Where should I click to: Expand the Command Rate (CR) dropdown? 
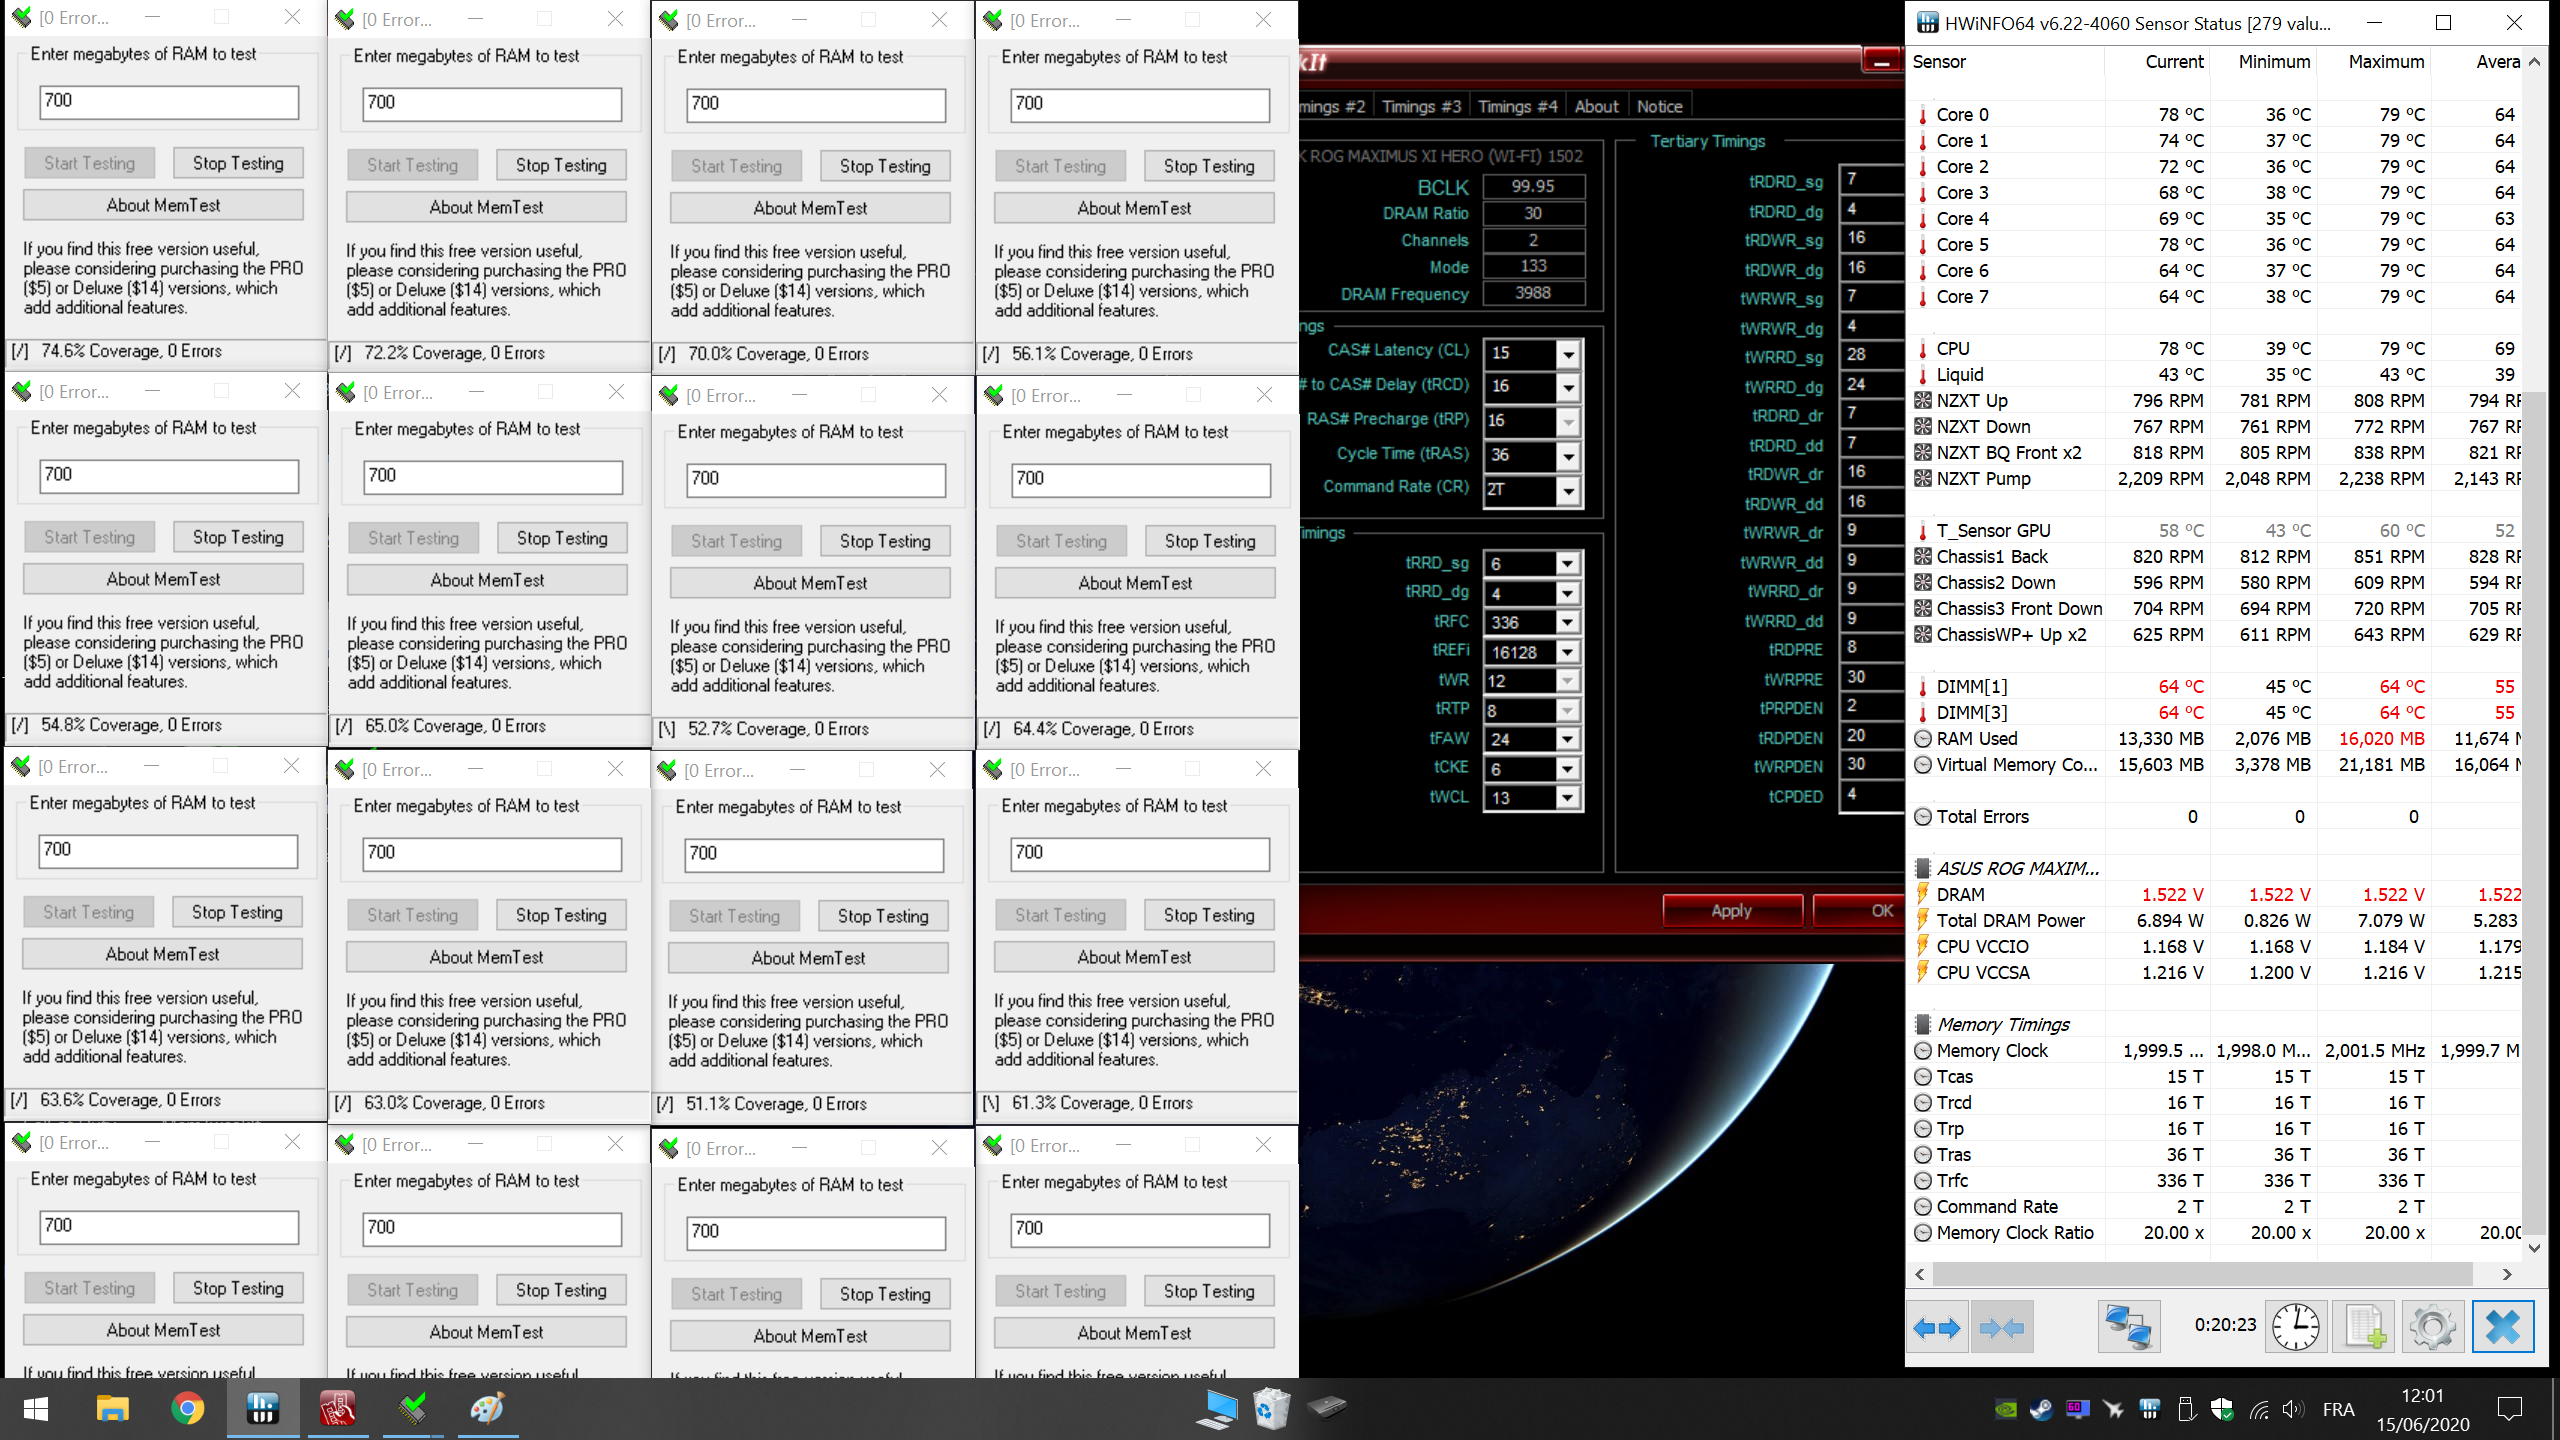pos(1568,490)
